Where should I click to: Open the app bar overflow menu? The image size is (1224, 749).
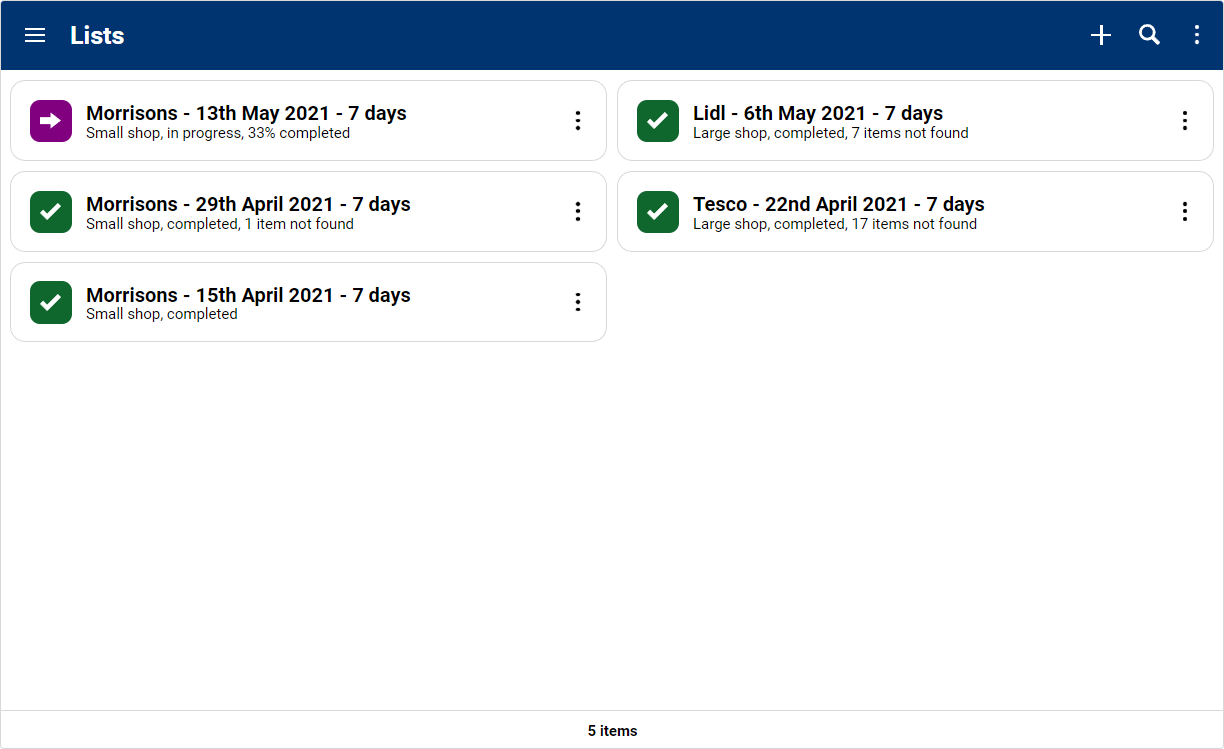click(x=1197, y=36)
